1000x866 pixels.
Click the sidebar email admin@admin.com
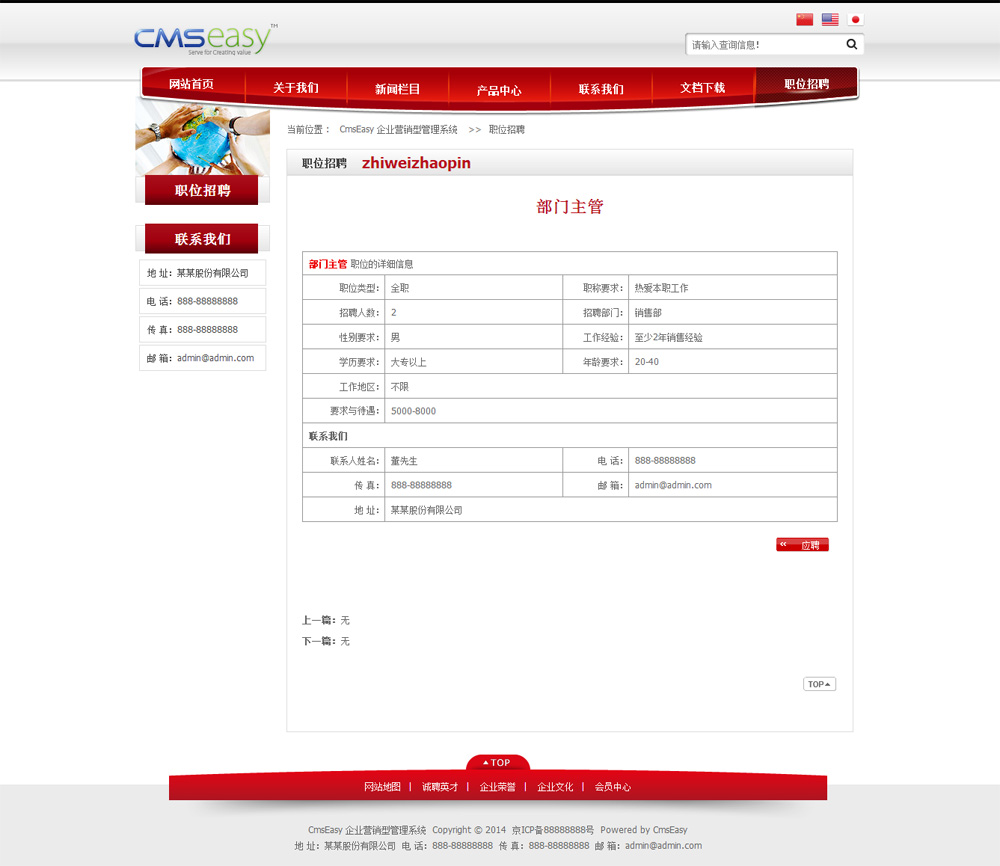[216, 358]
